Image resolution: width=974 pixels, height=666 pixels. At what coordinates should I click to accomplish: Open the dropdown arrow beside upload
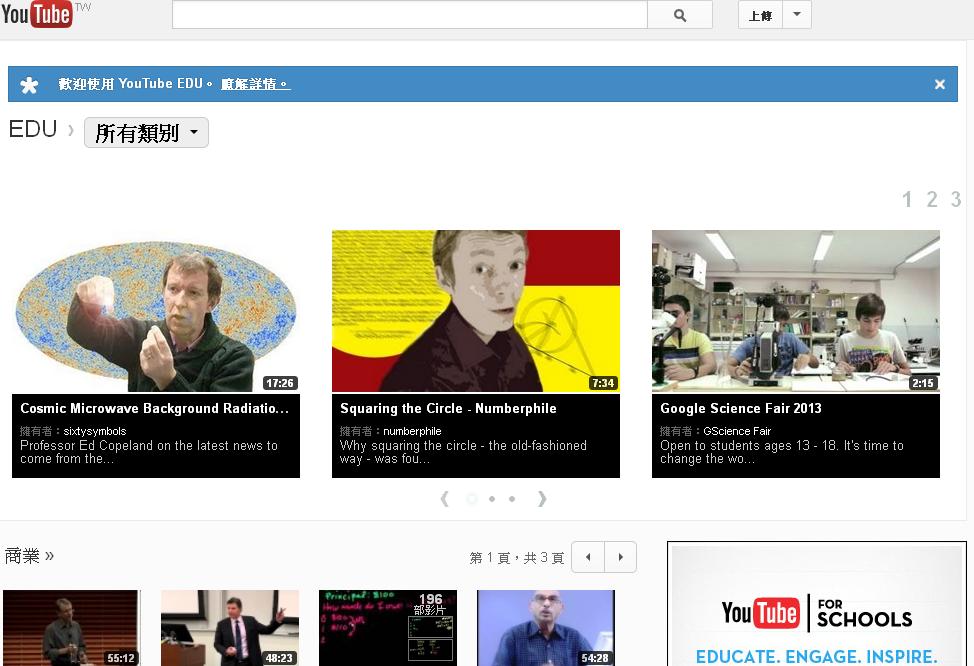pos(797,15)
